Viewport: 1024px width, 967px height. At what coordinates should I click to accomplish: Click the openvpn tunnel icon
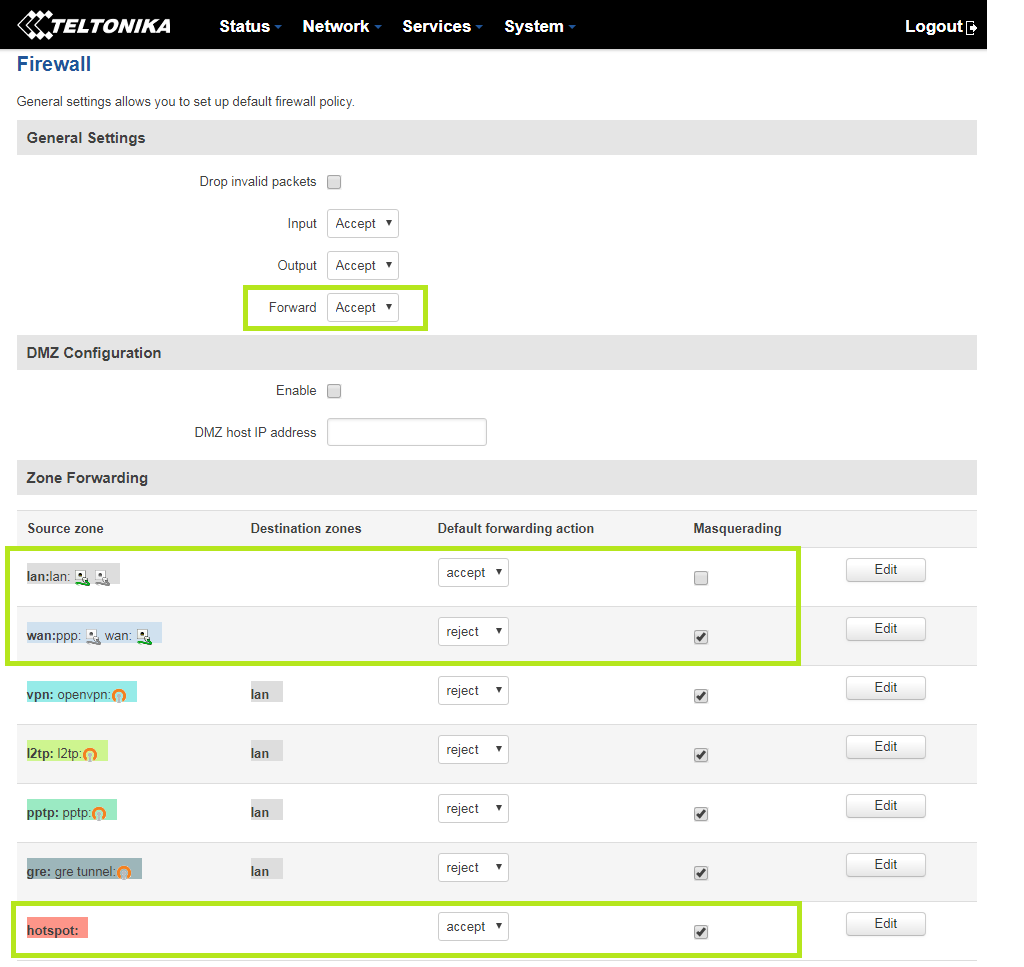[x=119, y=695]
